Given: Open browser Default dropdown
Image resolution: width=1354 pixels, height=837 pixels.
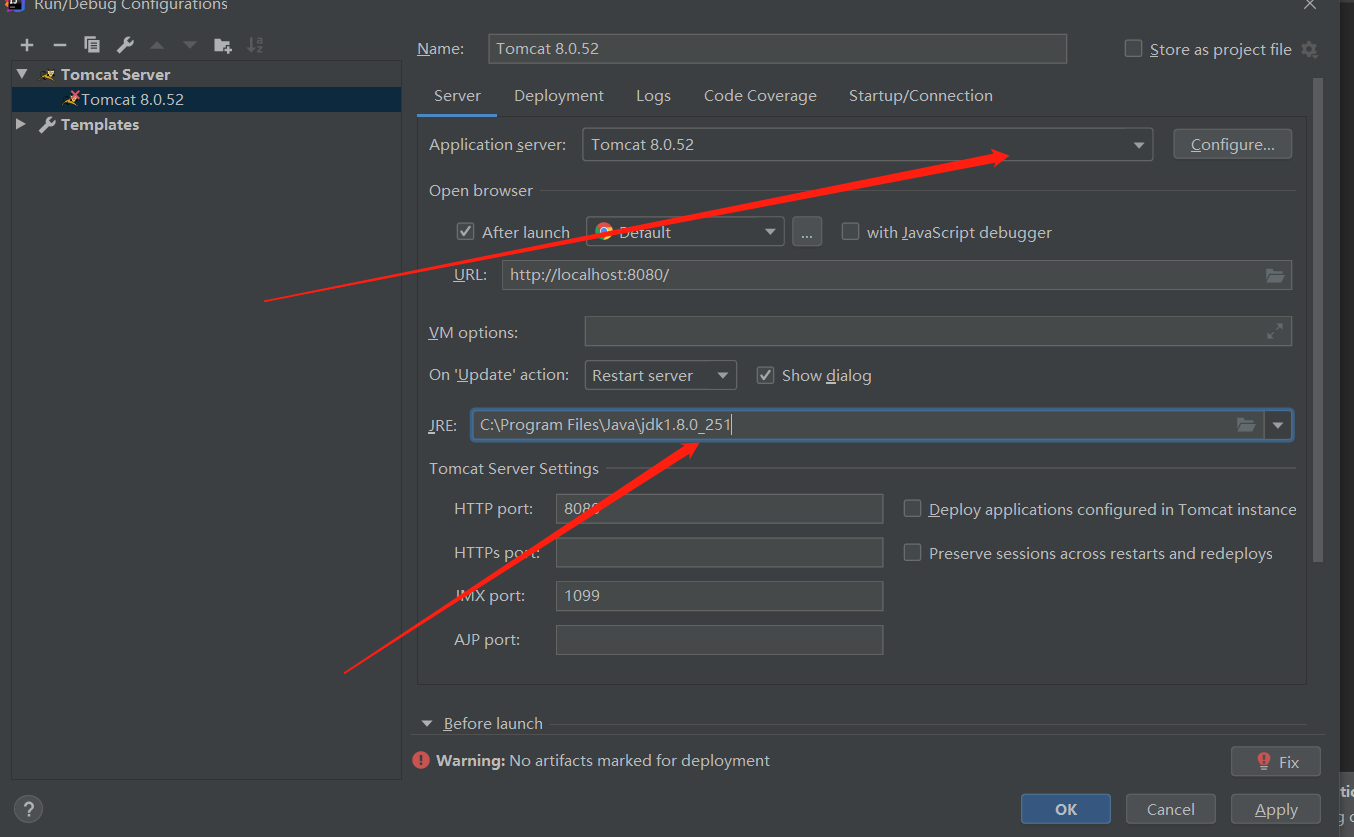Looking at the screenshot, I should coord(686,232).
